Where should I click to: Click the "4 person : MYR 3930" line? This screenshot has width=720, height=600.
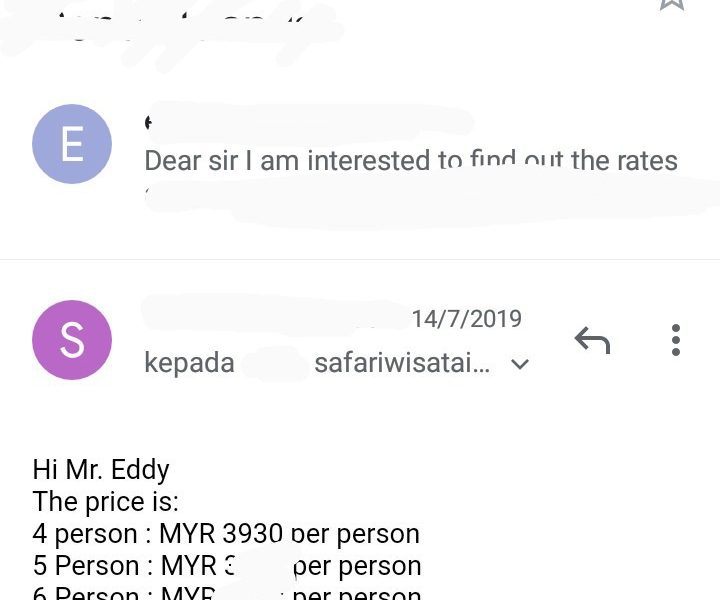point(226,534)
